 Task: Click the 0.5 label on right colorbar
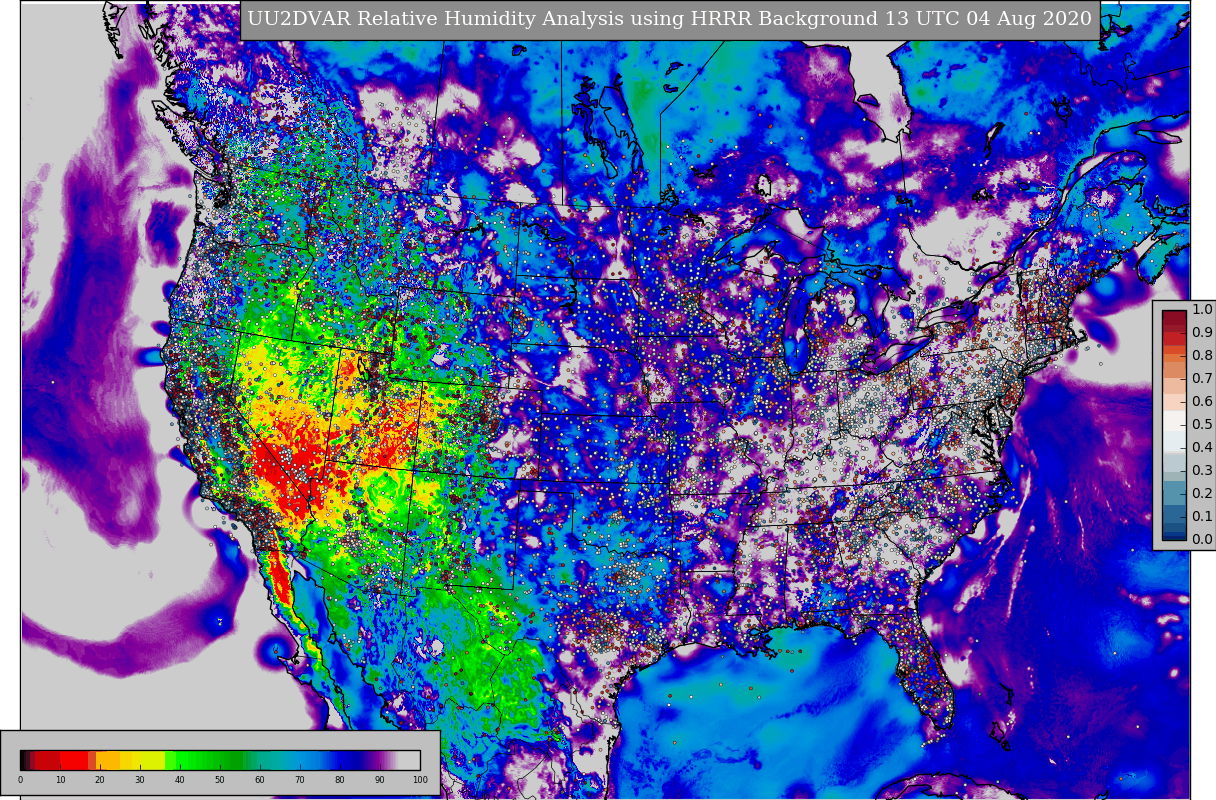click(x=1202, y=424)
